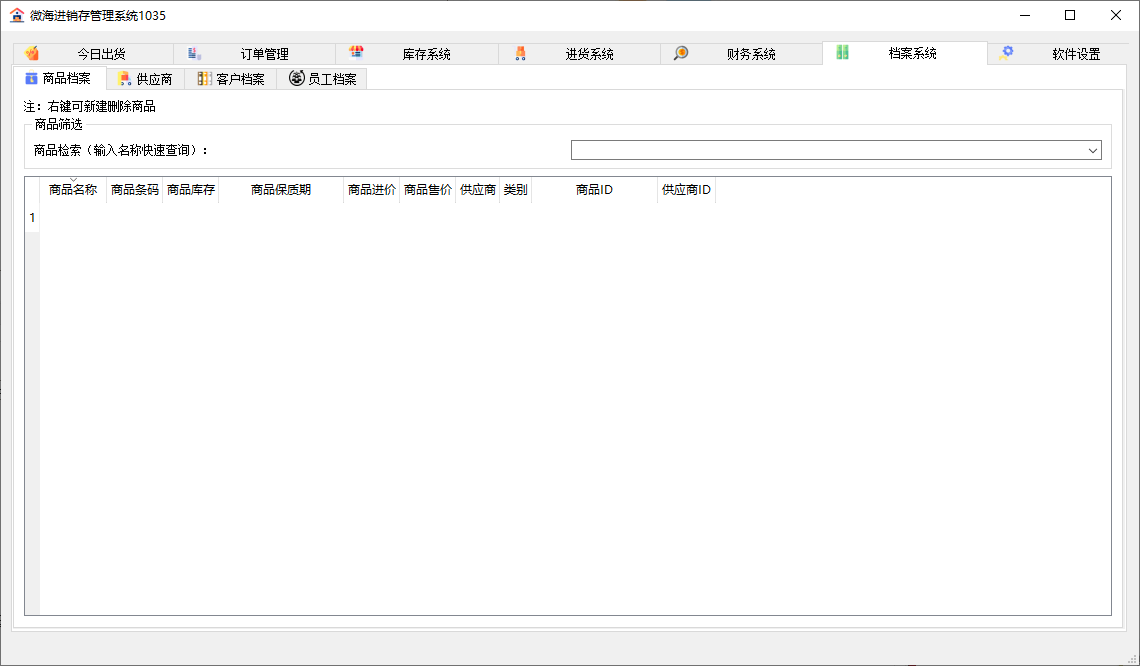Click the 客户档案 bookshelf icon
Viewport: 1140px width, 666px height.
pos(205,79)
